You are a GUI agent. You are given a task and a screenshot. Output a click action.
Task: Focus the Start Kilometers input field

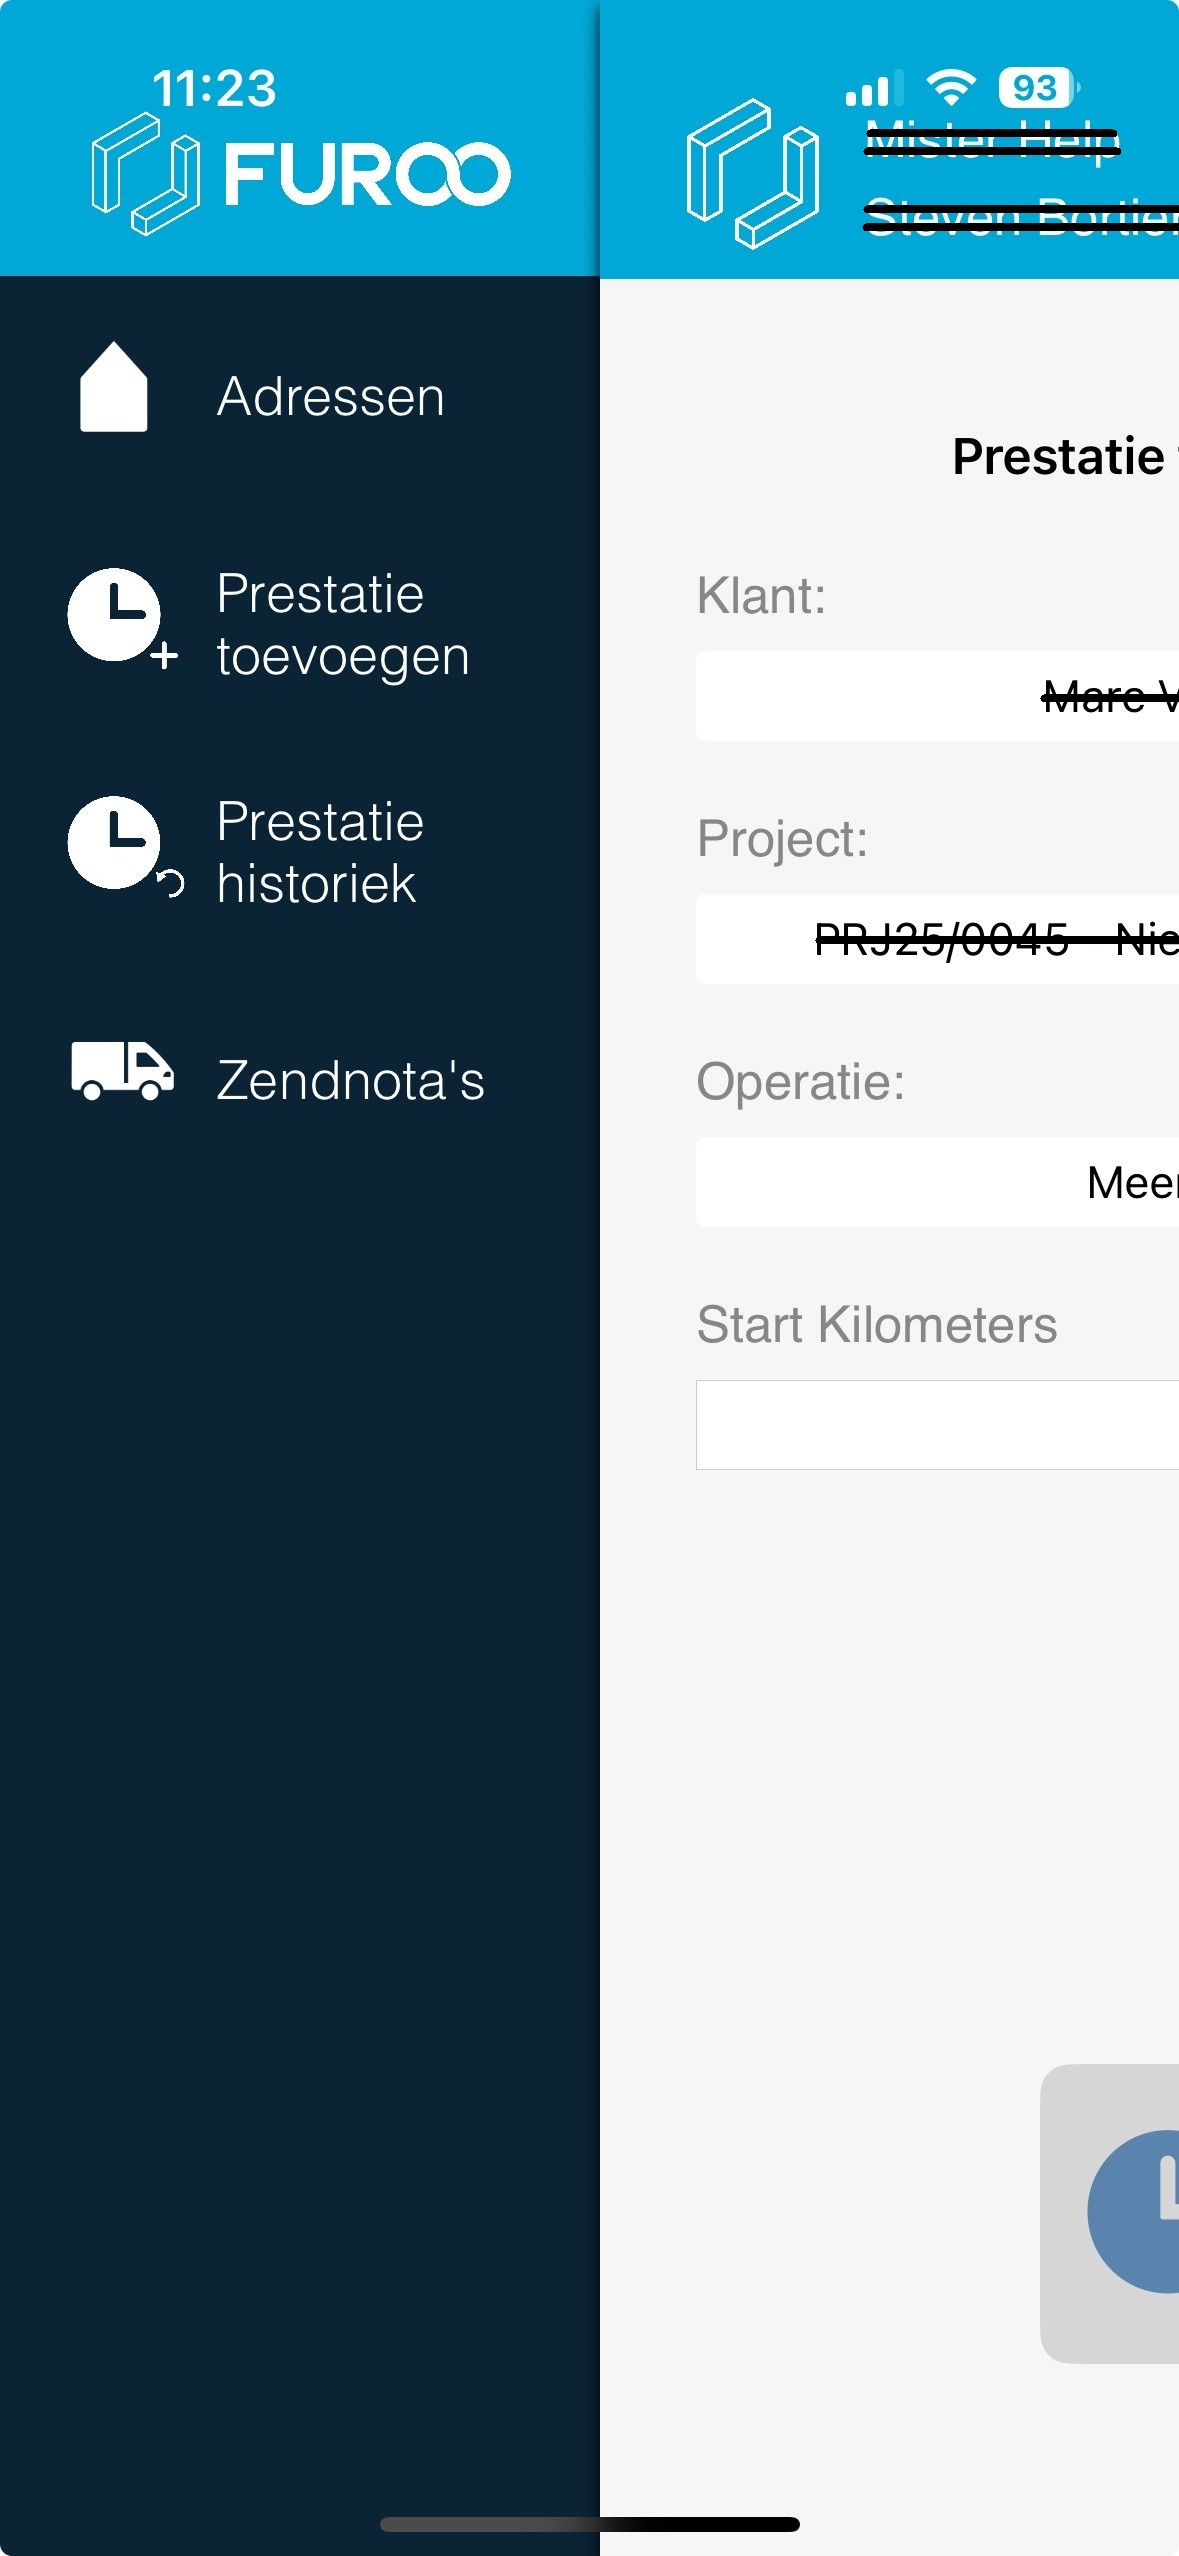coord(937,1425)
